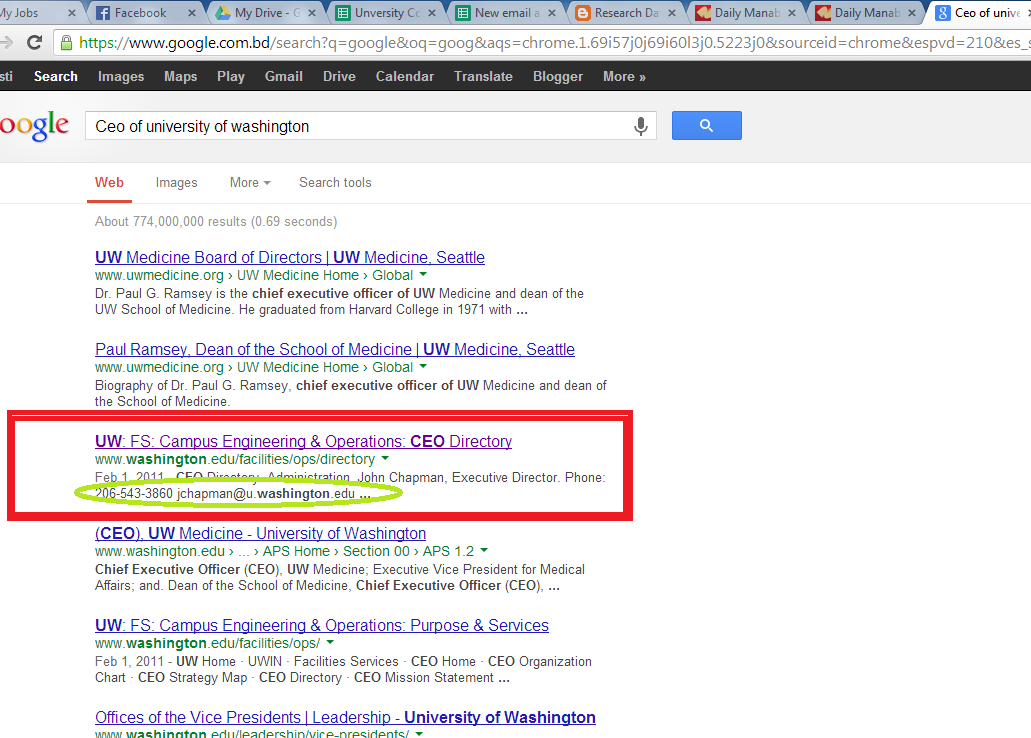Click the New email tab favicon
This screenshot has width=1031, height=738.
pyautogui.click(x=463, y=12)
